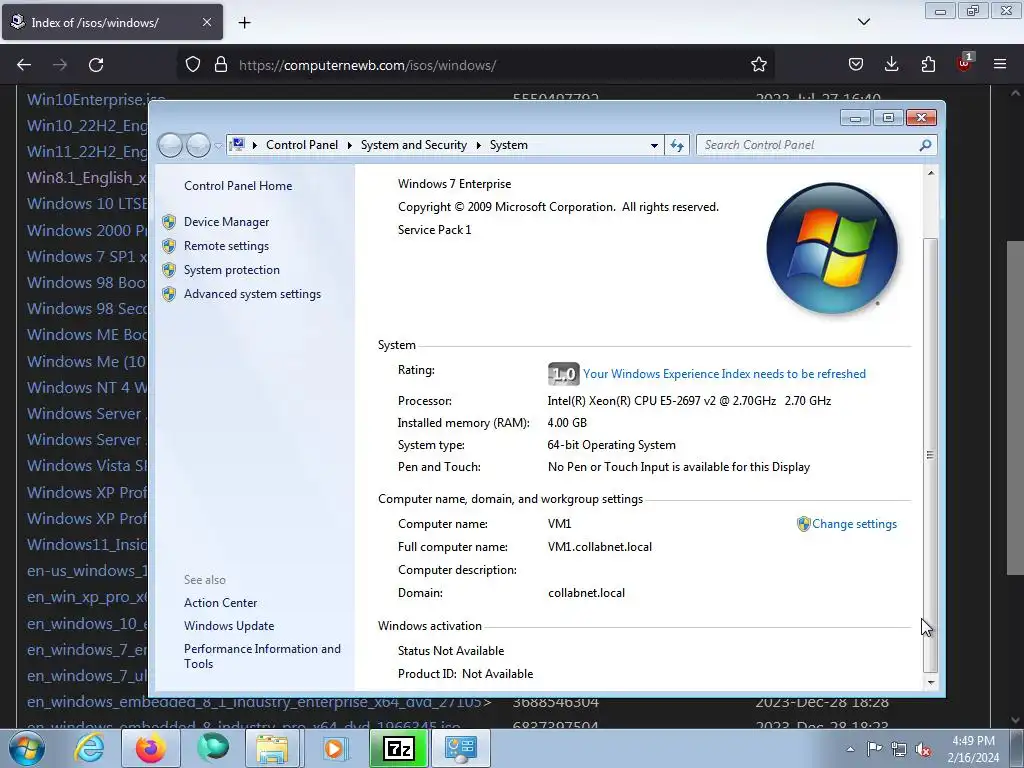Open Pocket save icon in Firefox
Viewport: 1024px width, 768px height.
pos(856,64)
